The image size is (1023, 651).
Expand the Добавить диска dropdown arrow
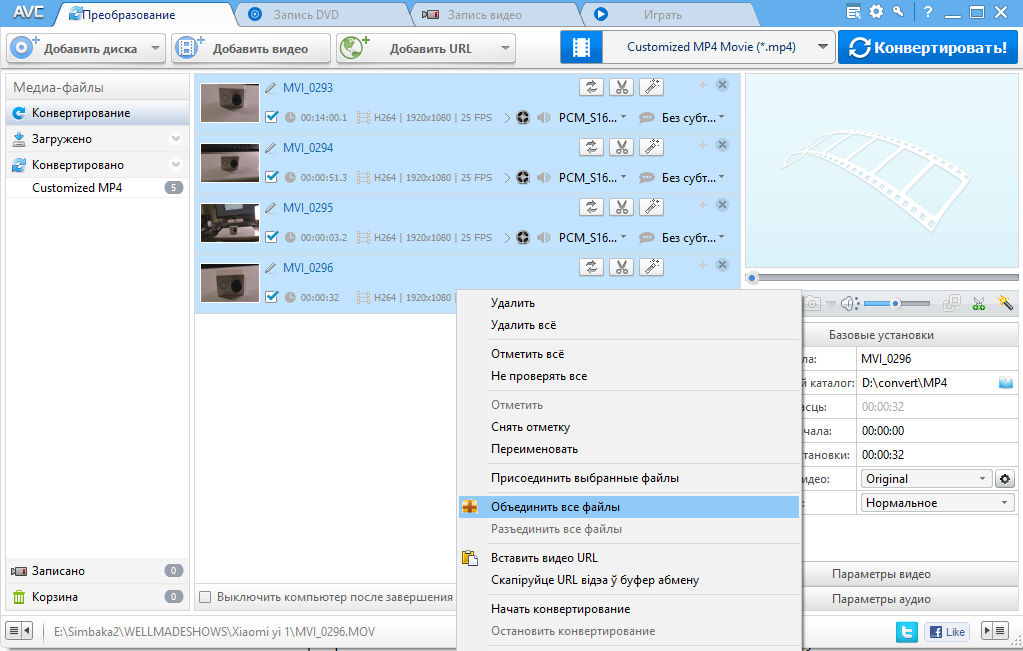[x=155, y=48]
